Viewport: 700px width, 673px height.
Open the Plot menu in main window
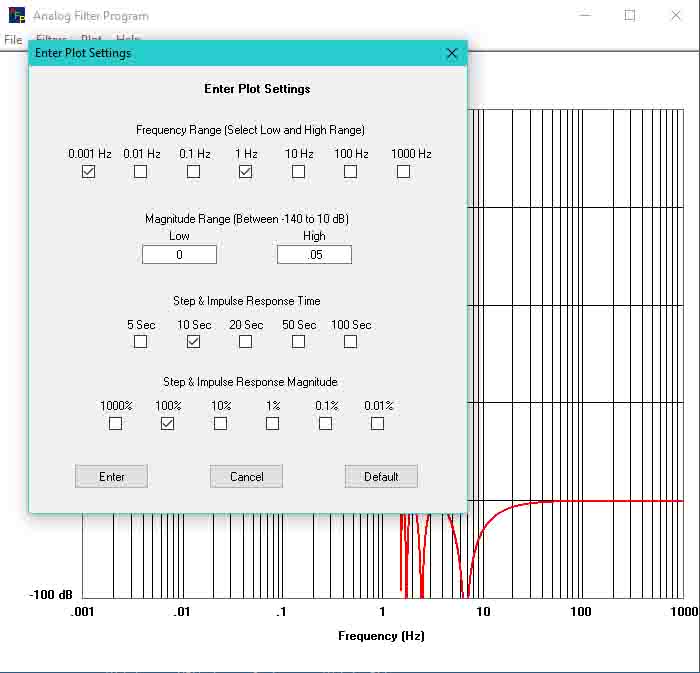[x=92, y=37]
